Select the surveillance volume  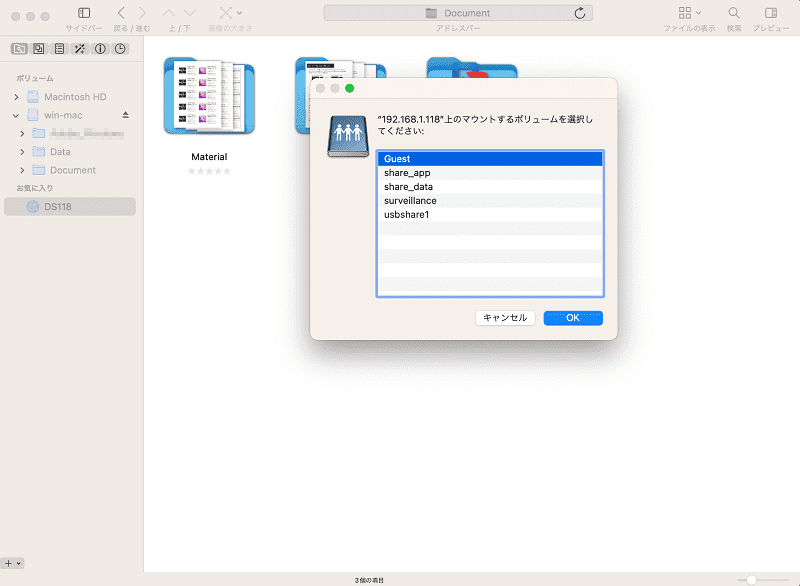(x=490, y=201)
